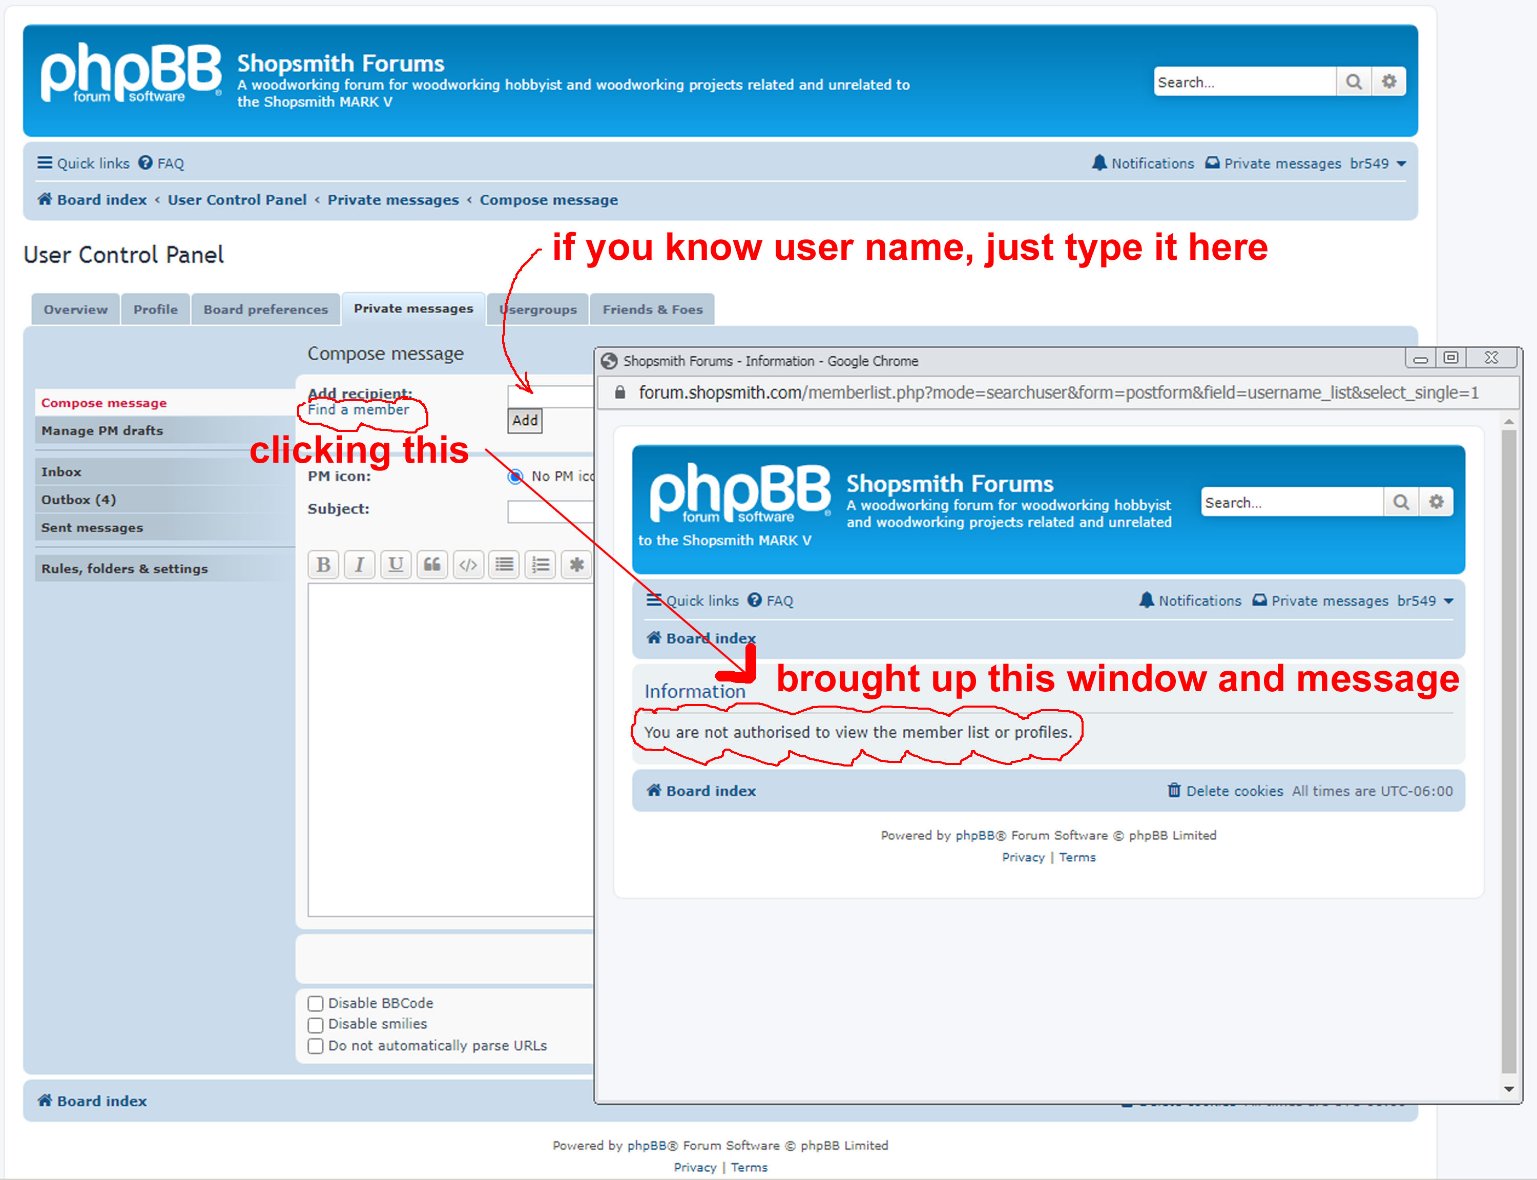This screenshot has height=1180, width=1537.
Task: Open Manage PM drafts in sidebar
Action: coord(165,431)
